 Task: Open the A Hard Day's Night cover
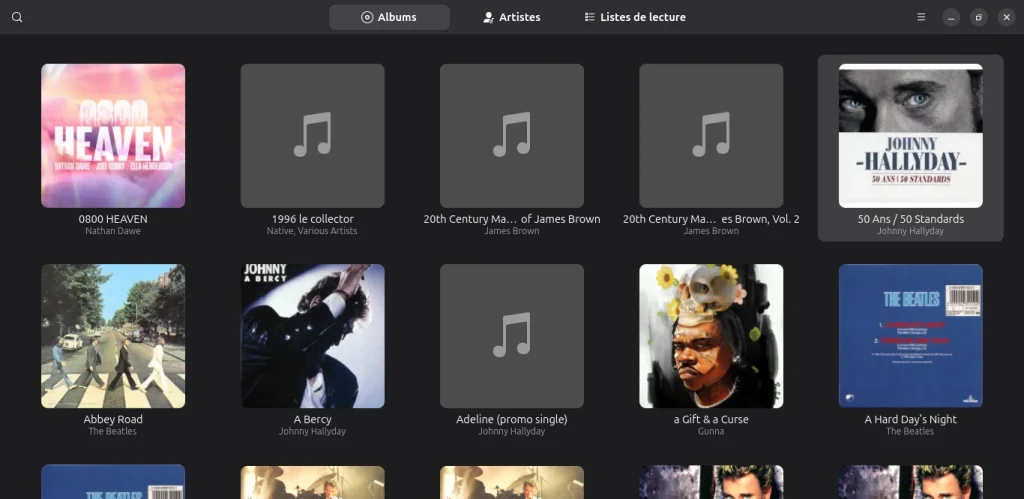(910, 336)
